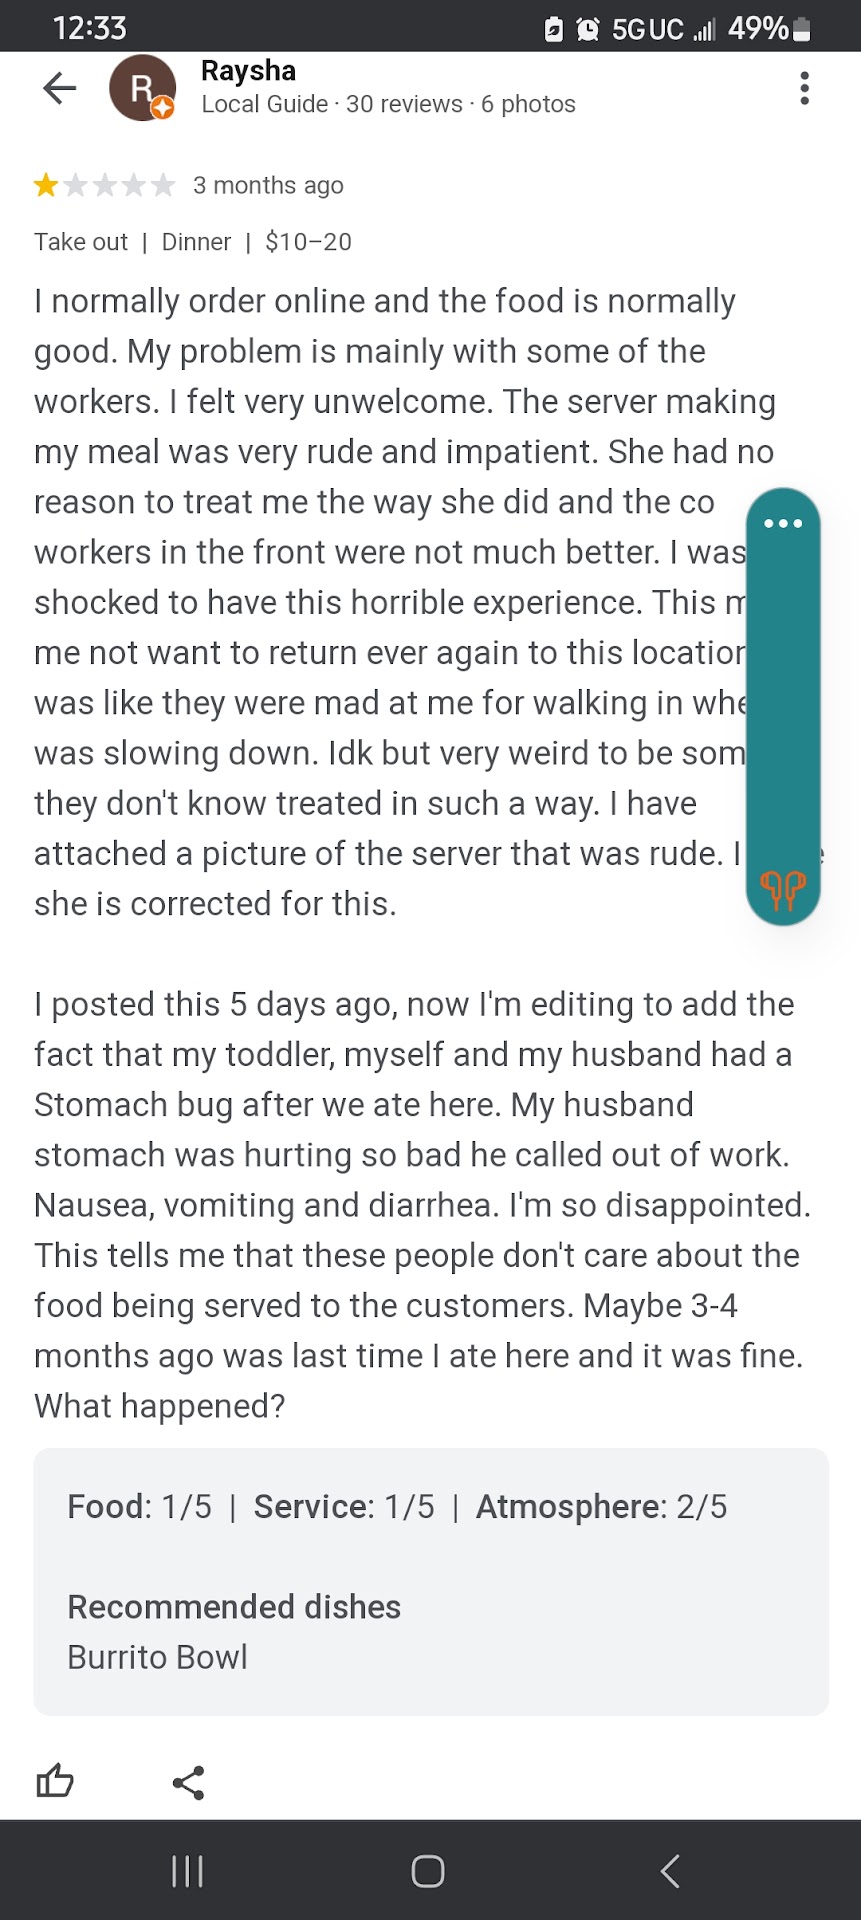Tap the back arrow at top left
The width and height of the screenshot is (861, 1920).
pyautogui.click(x=60, y=89)
